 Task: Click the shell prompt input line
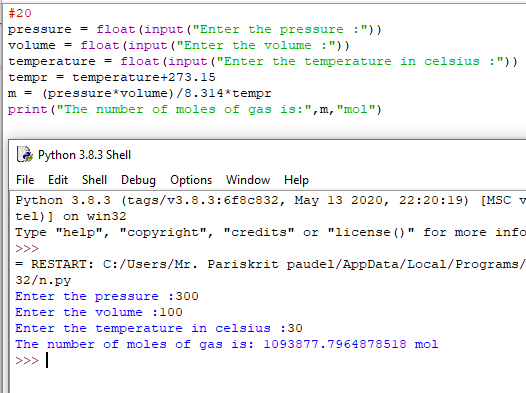pyautogui.click(x=268, y=360)
